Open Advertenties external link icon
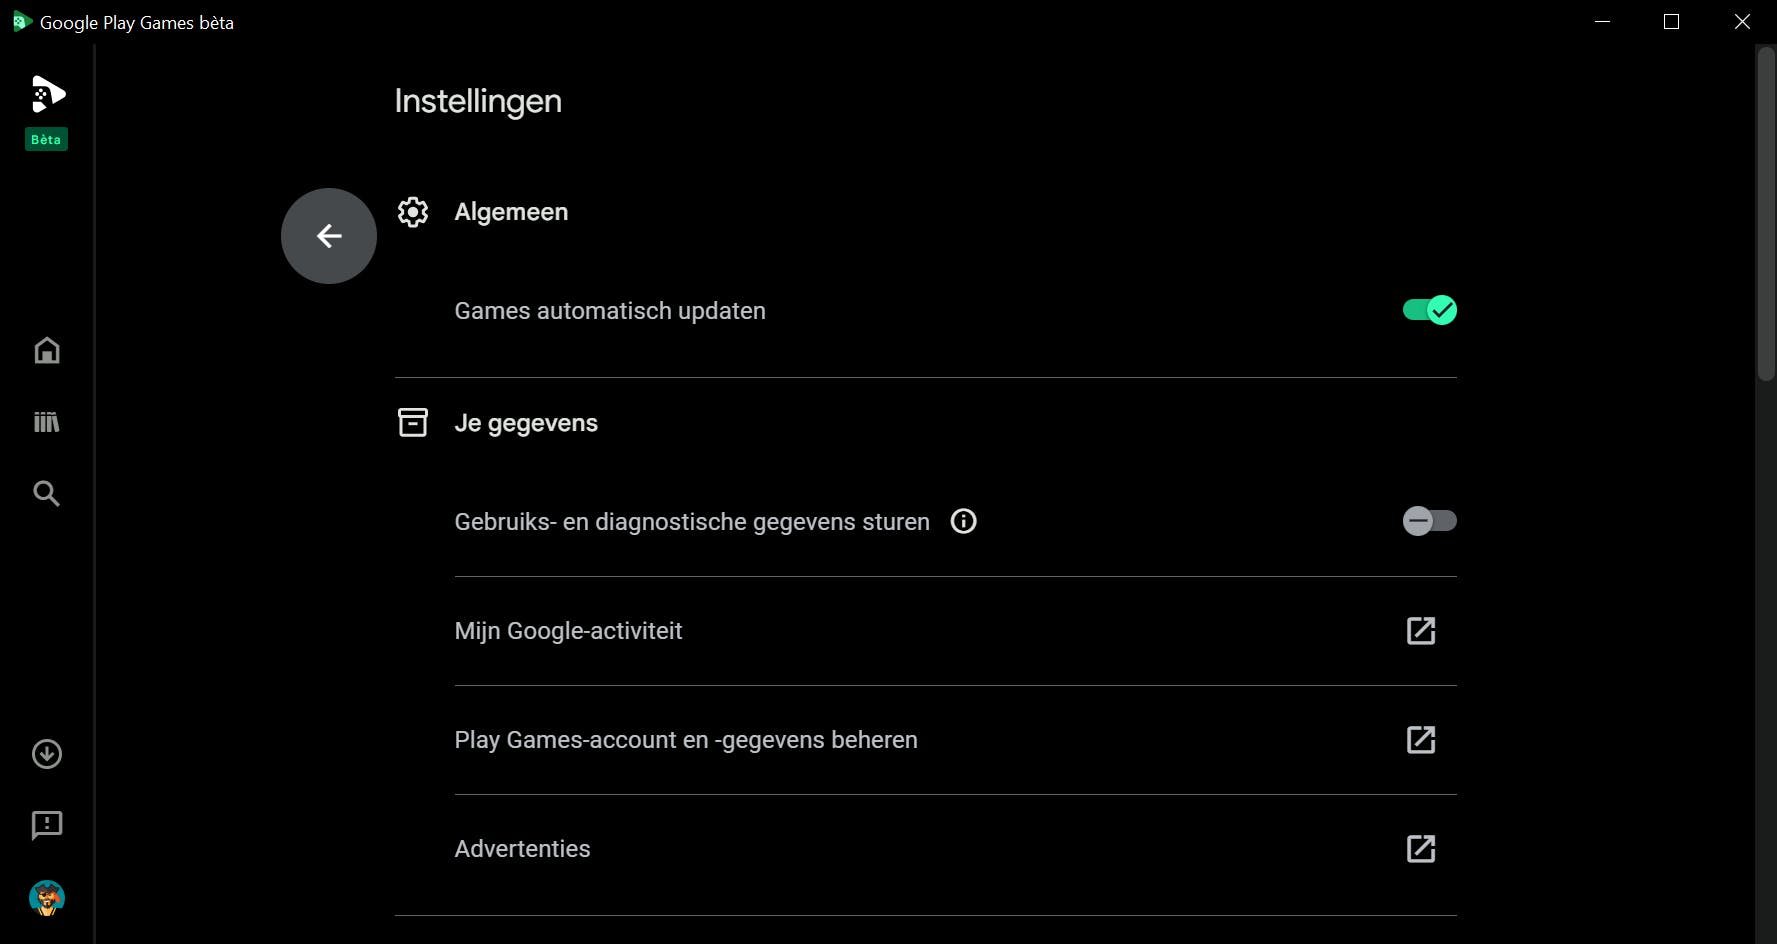The width and height of the screenshot is (1777, 944). (x=1421, y=849)
